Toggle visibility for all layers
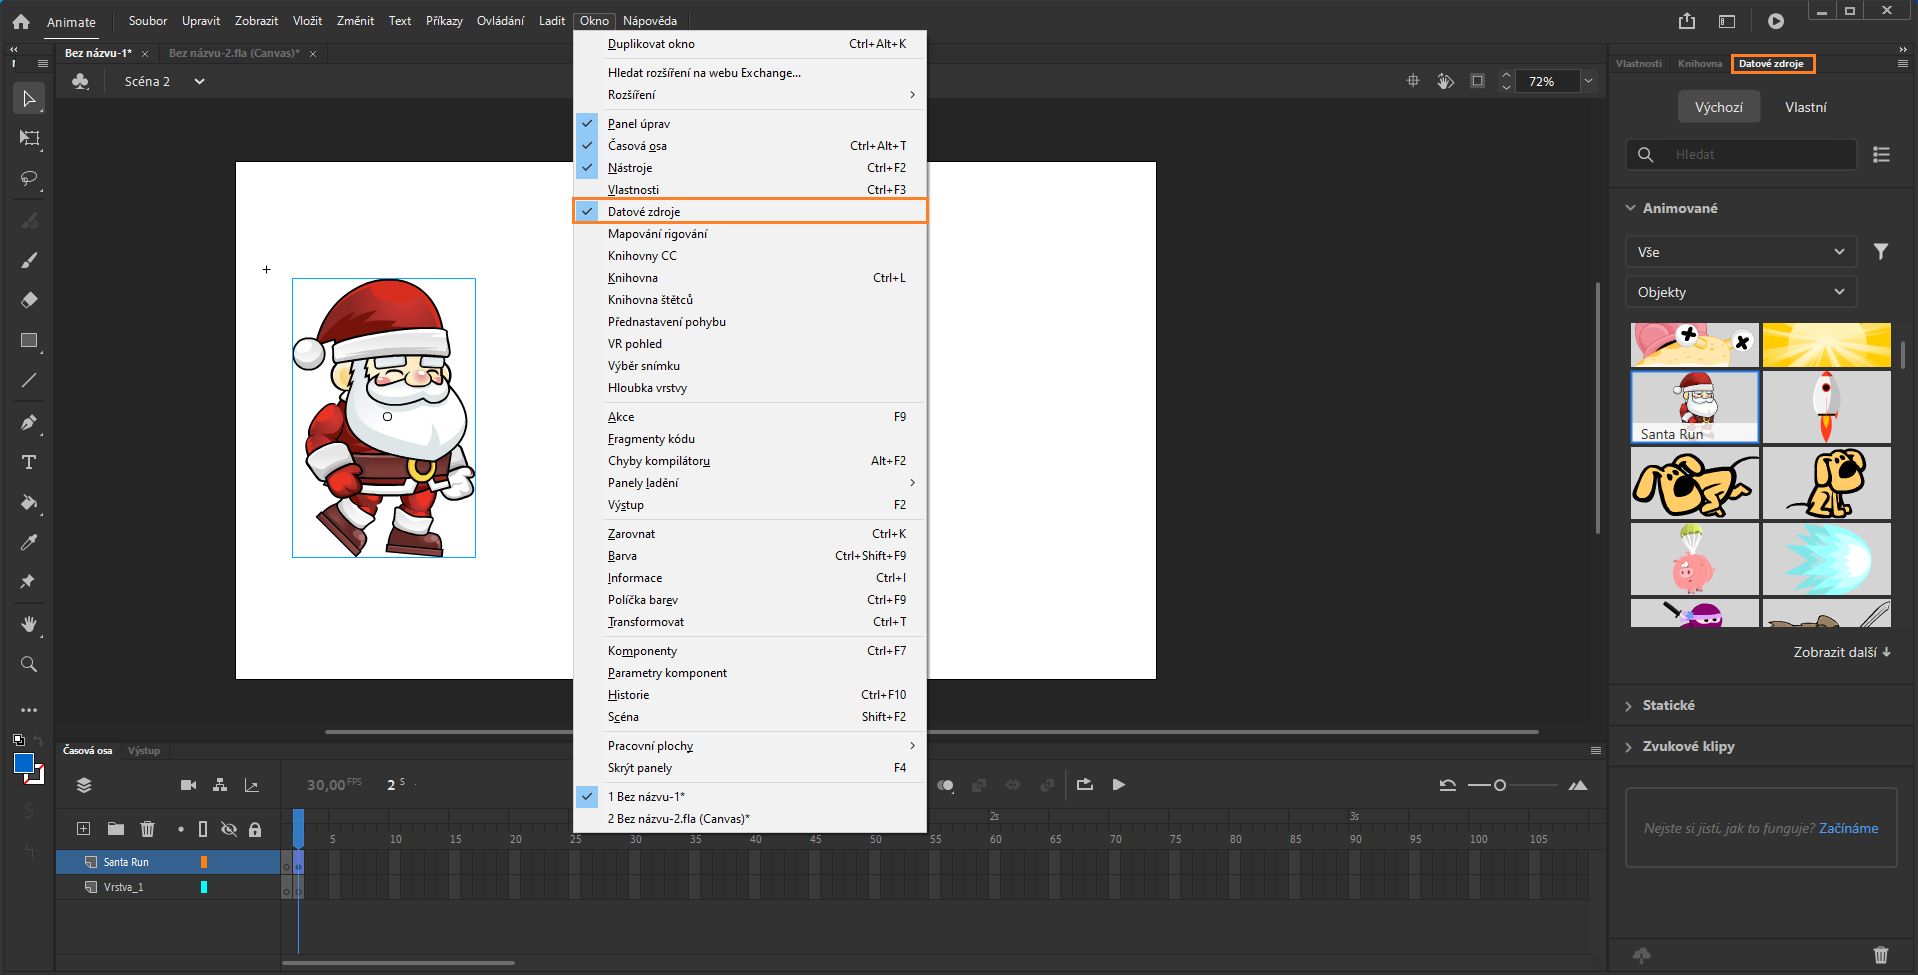Viewport: 1918px width, 975px height. point(229,829)
